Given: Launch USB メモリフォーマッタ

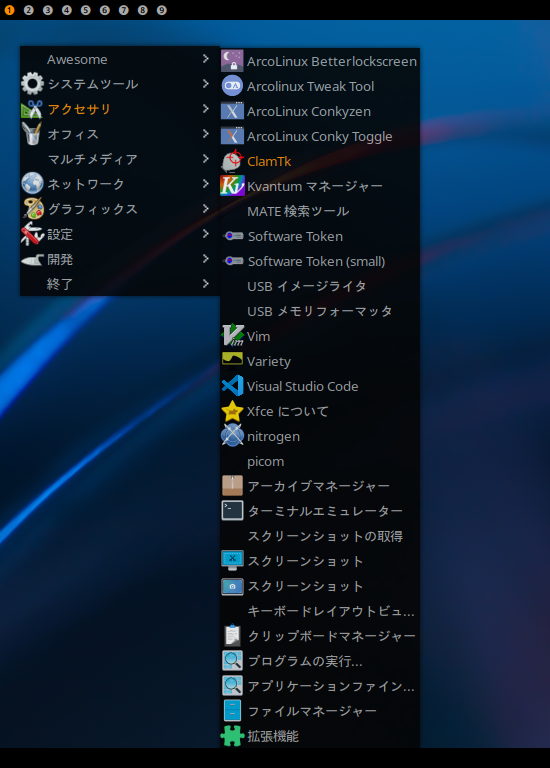Looking at the screenshot, I should pyautogui.click(x=320, y=311).
